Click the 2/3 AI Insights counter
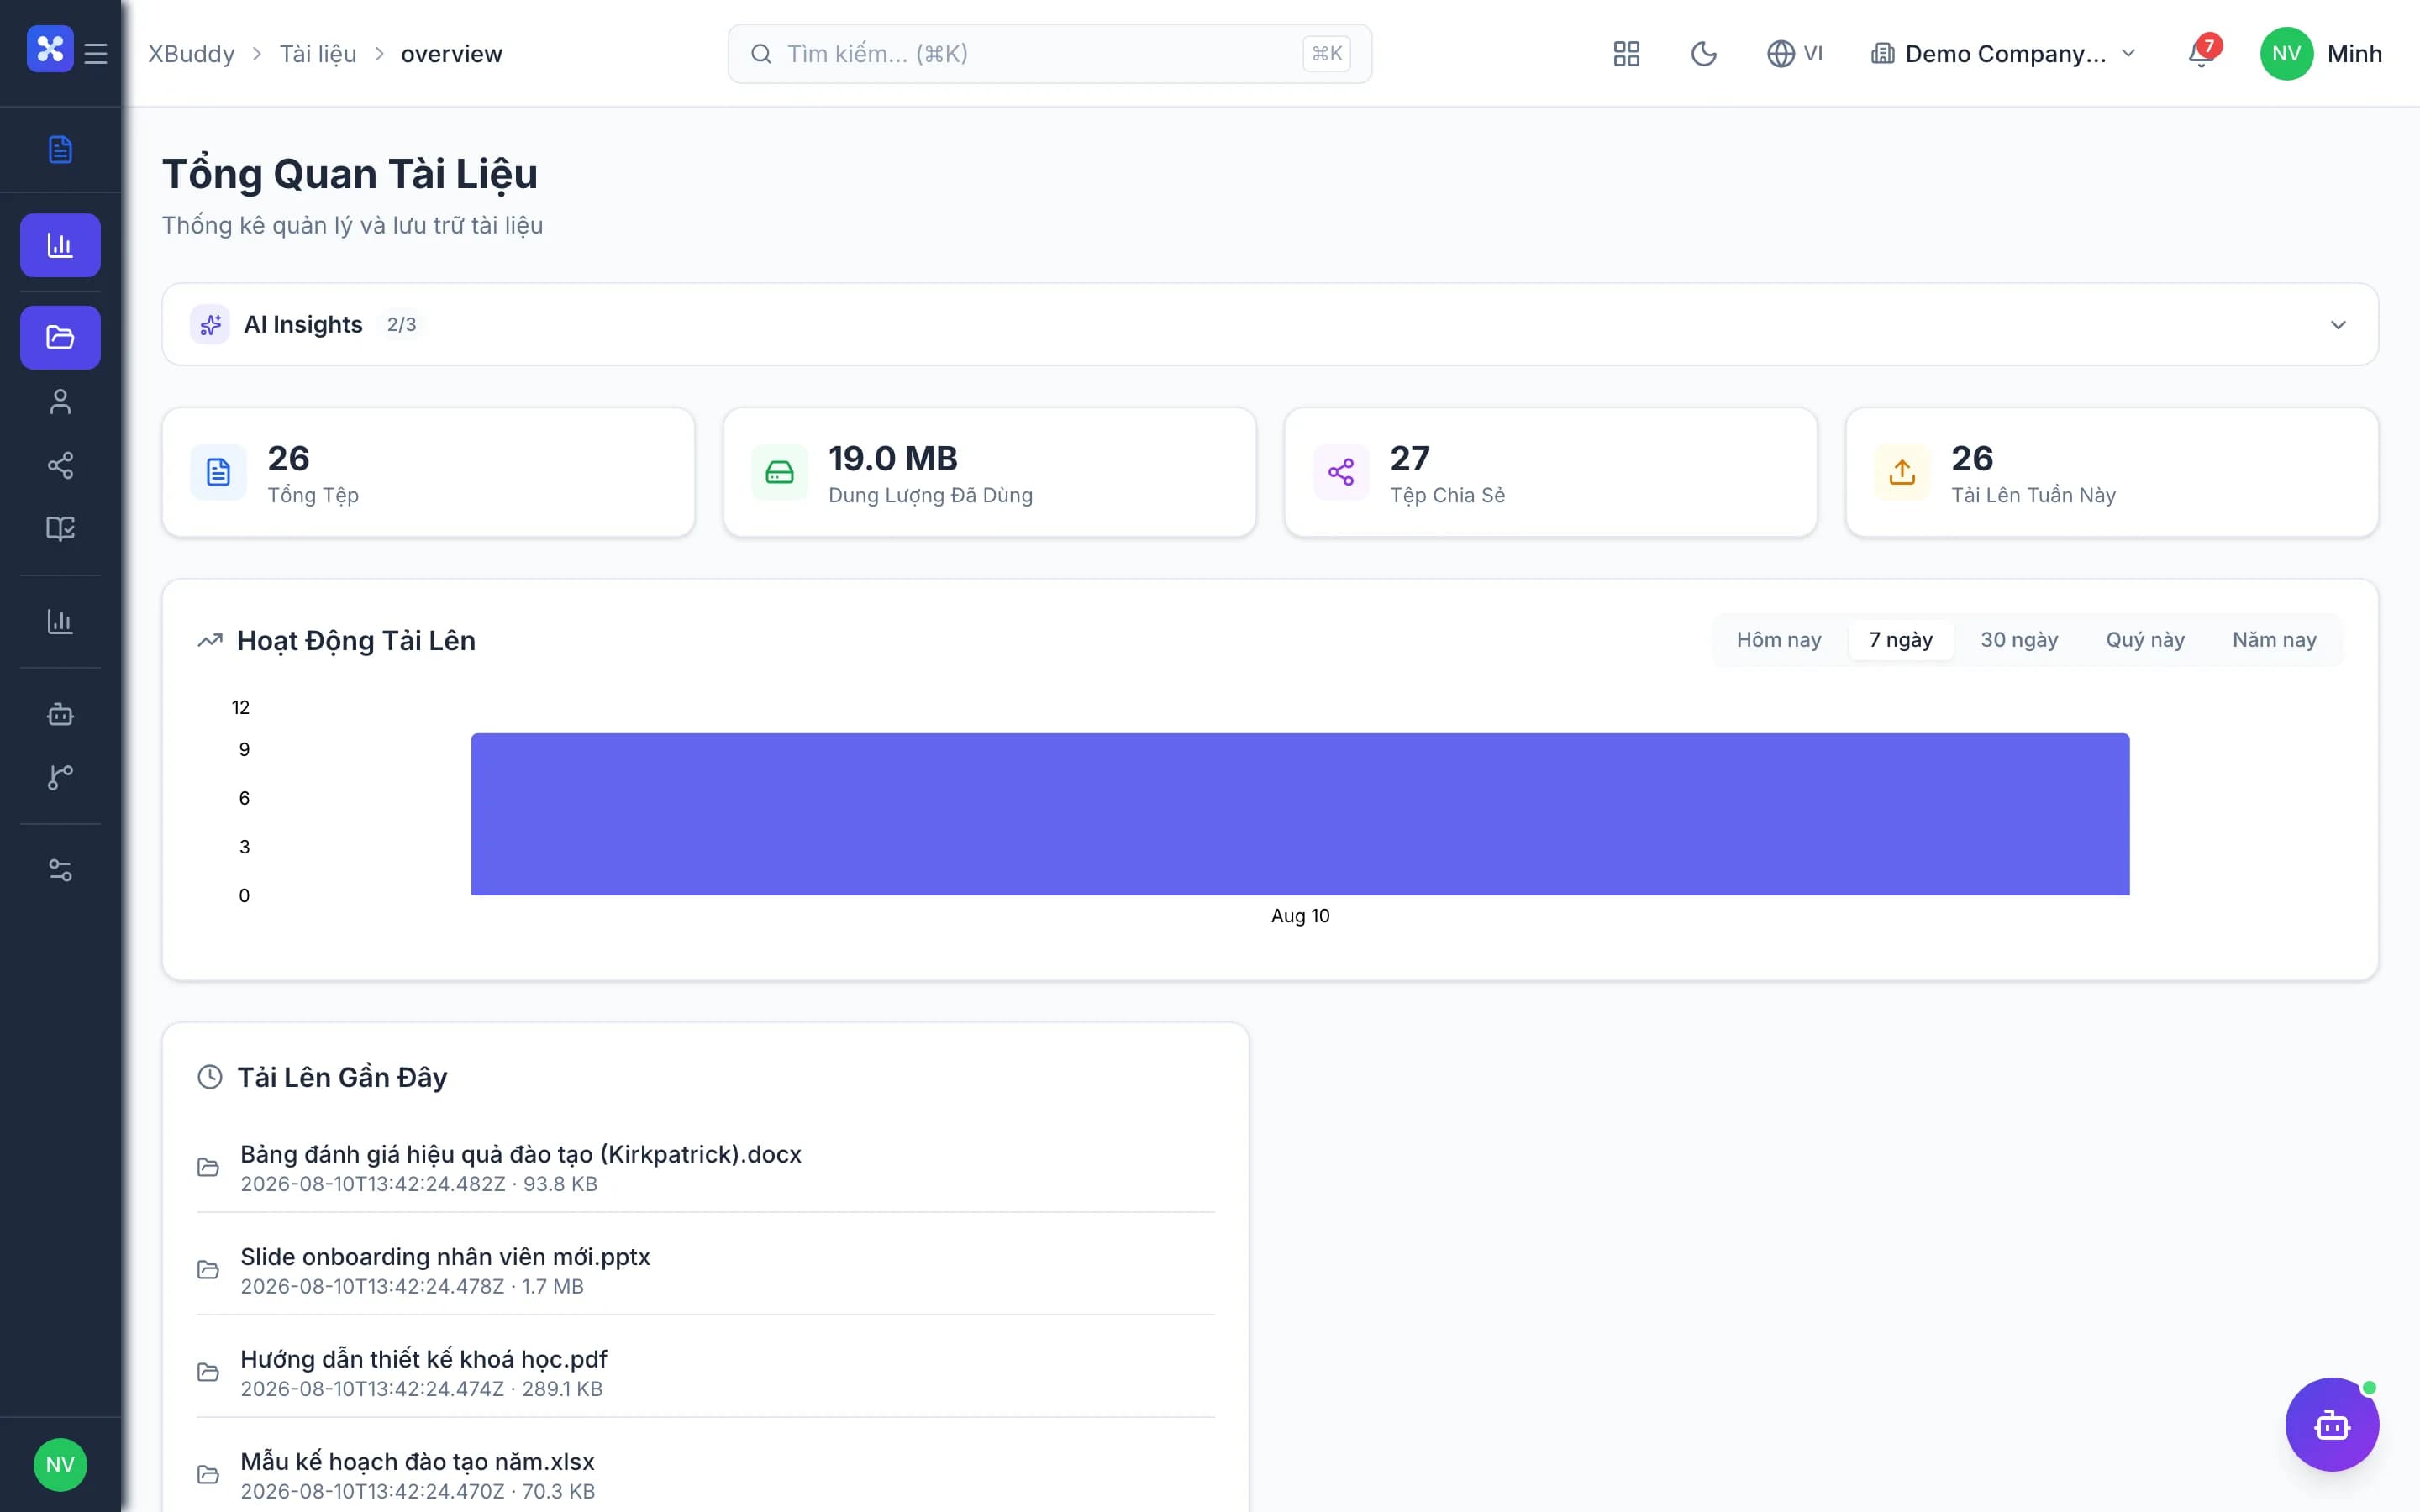 pos(401,325)
